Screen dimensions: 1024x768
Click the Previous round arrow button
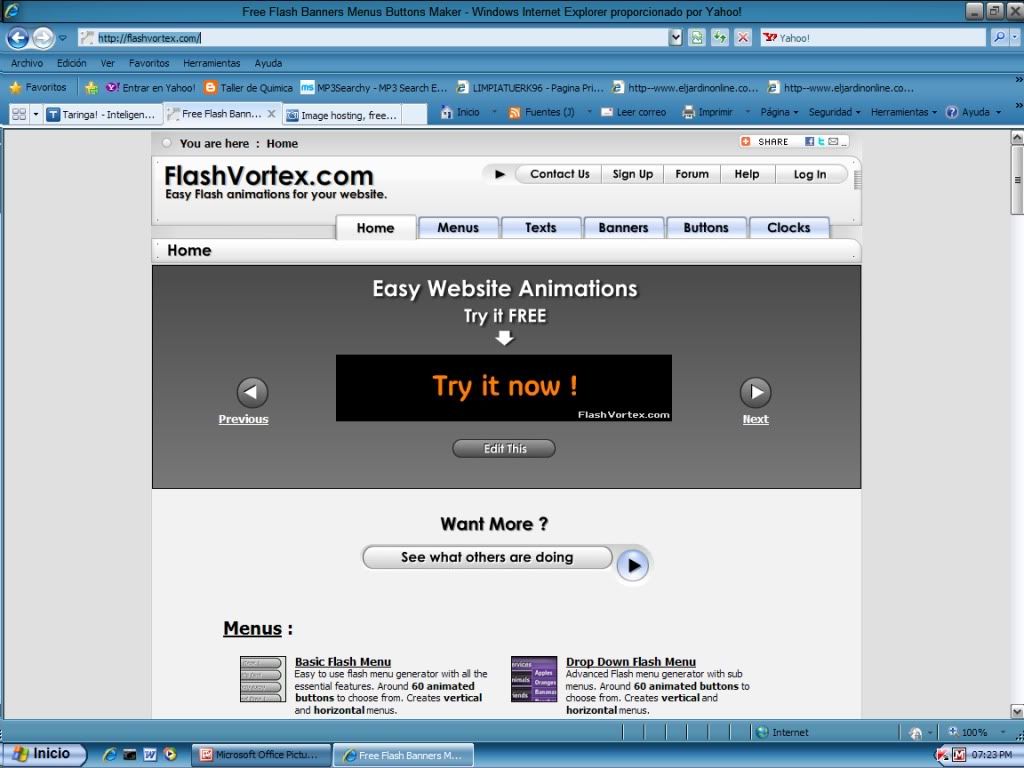click(x=252, y=392)
